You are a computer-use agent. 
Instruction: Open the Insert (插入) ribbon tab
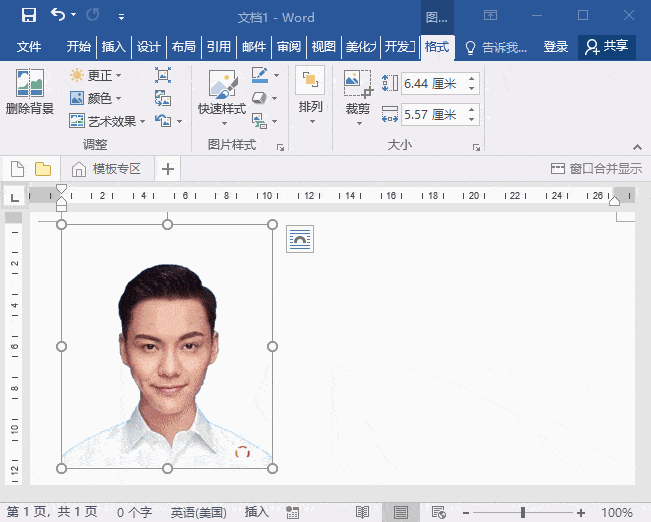(114, 47)
